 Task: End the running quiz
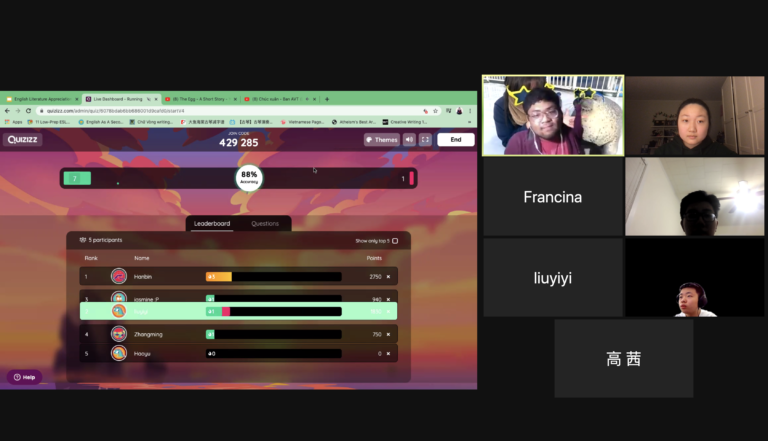(456, 140)
